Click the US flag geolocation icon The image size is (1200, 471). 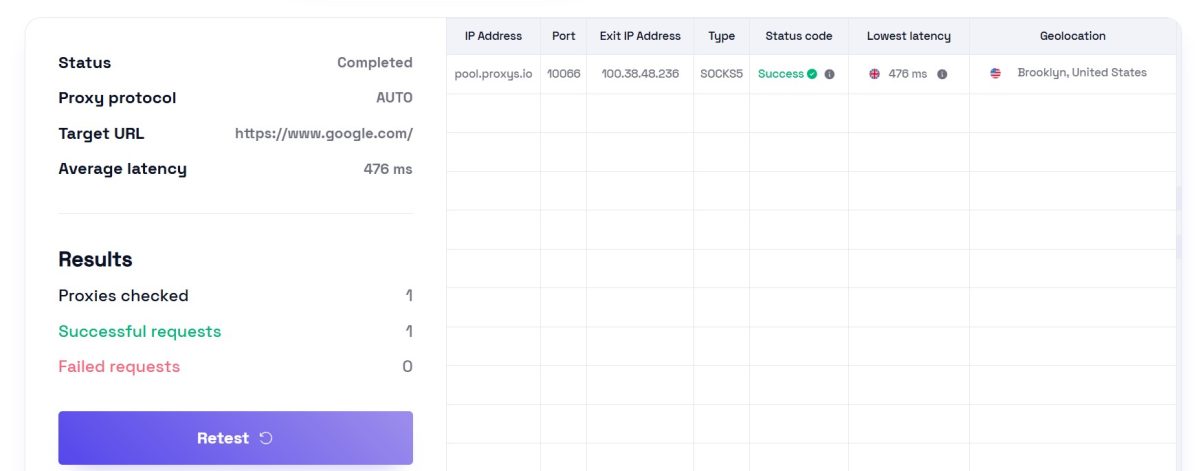995,73
